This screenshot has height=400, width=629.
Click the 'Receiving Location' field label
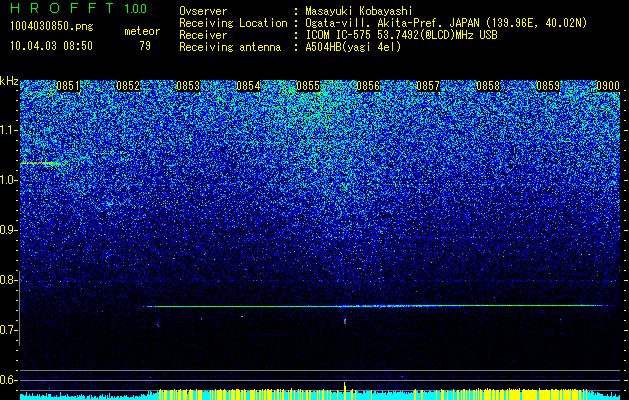(233, 23)
